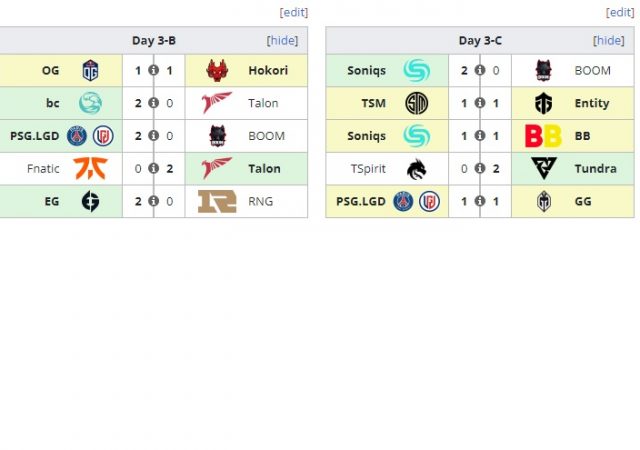Hide the Day 3-B table
Screen dimensions: 640x450
click(x=282, y=41)
